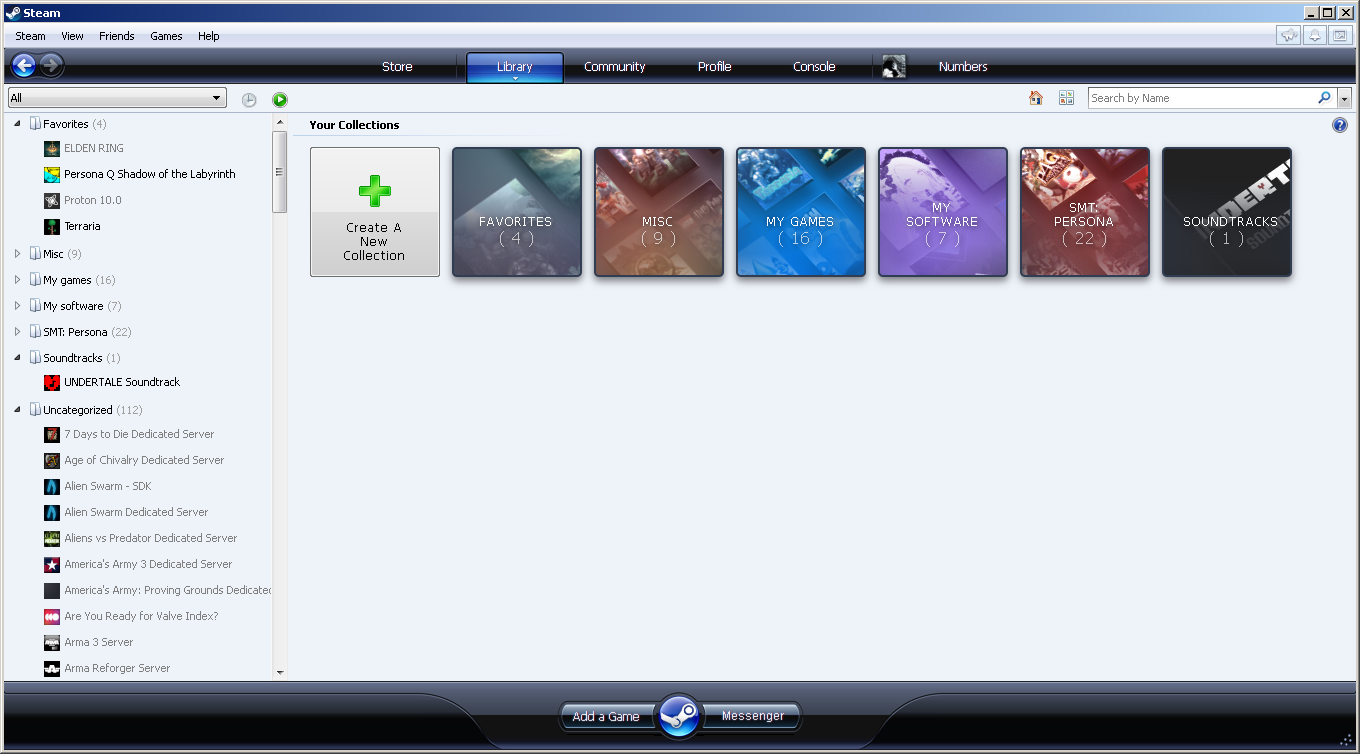Viewport: 1360px width, 754px height.
Task: Open library home via house icon
Action: (x=1036, y=98)
